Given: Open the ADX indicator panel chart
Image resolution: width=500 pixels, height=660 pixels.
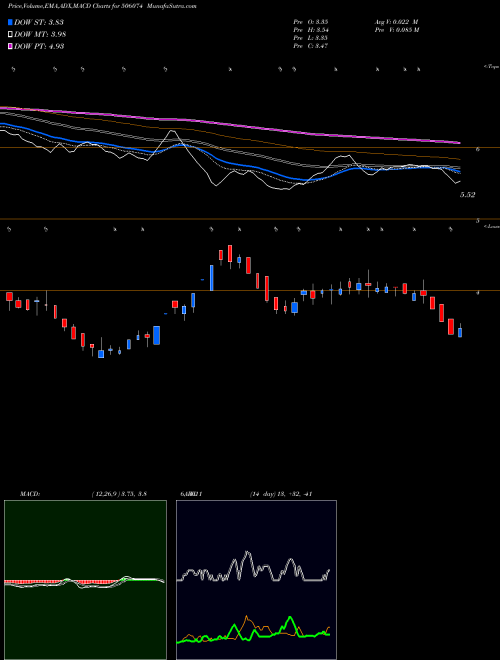Looking at the screenshot, I should 256,580.
